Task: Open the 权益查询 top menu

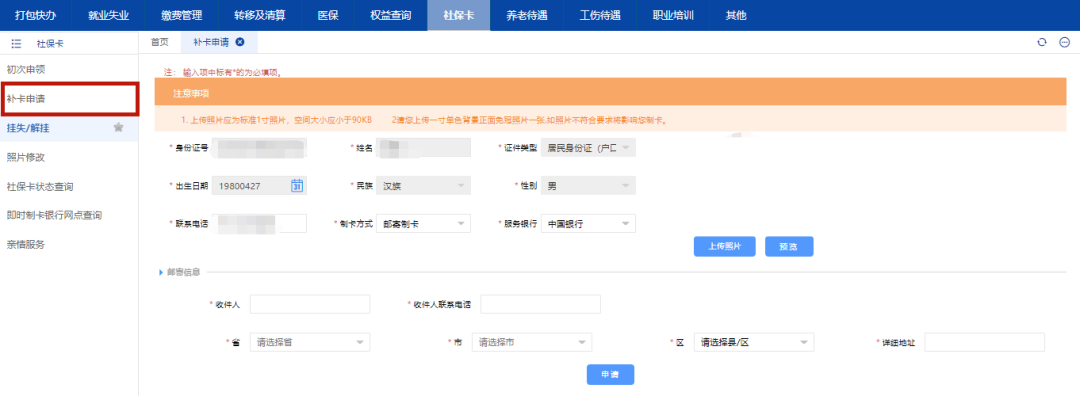Action: (391, 15)
